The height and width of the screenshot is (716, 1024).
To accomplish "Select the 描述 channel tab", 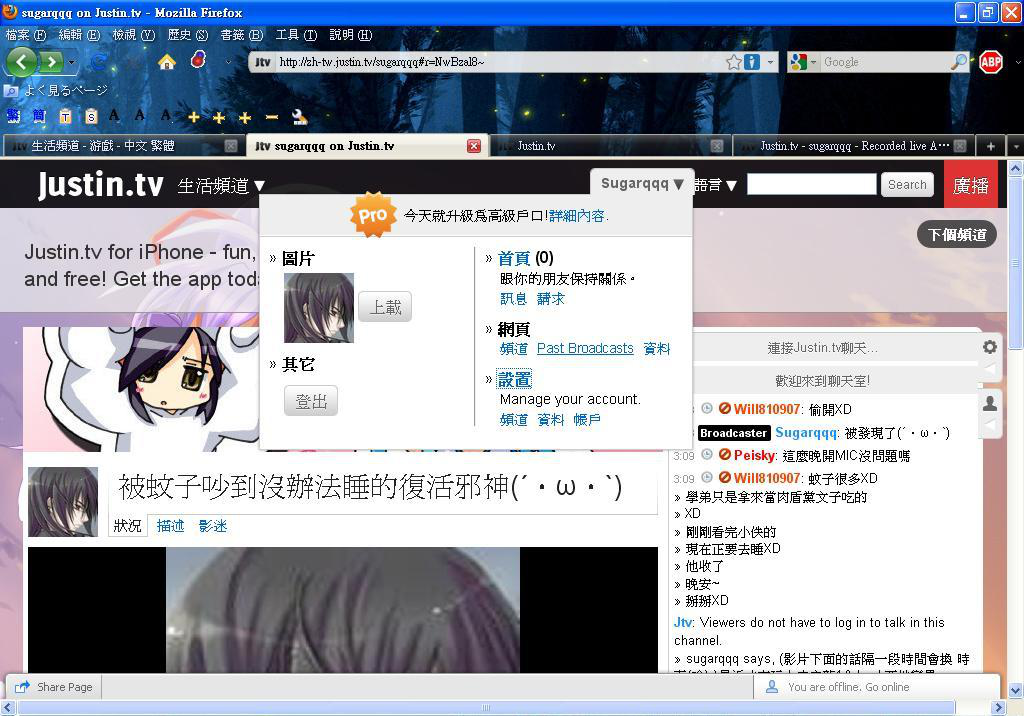I will coord(170,526).
